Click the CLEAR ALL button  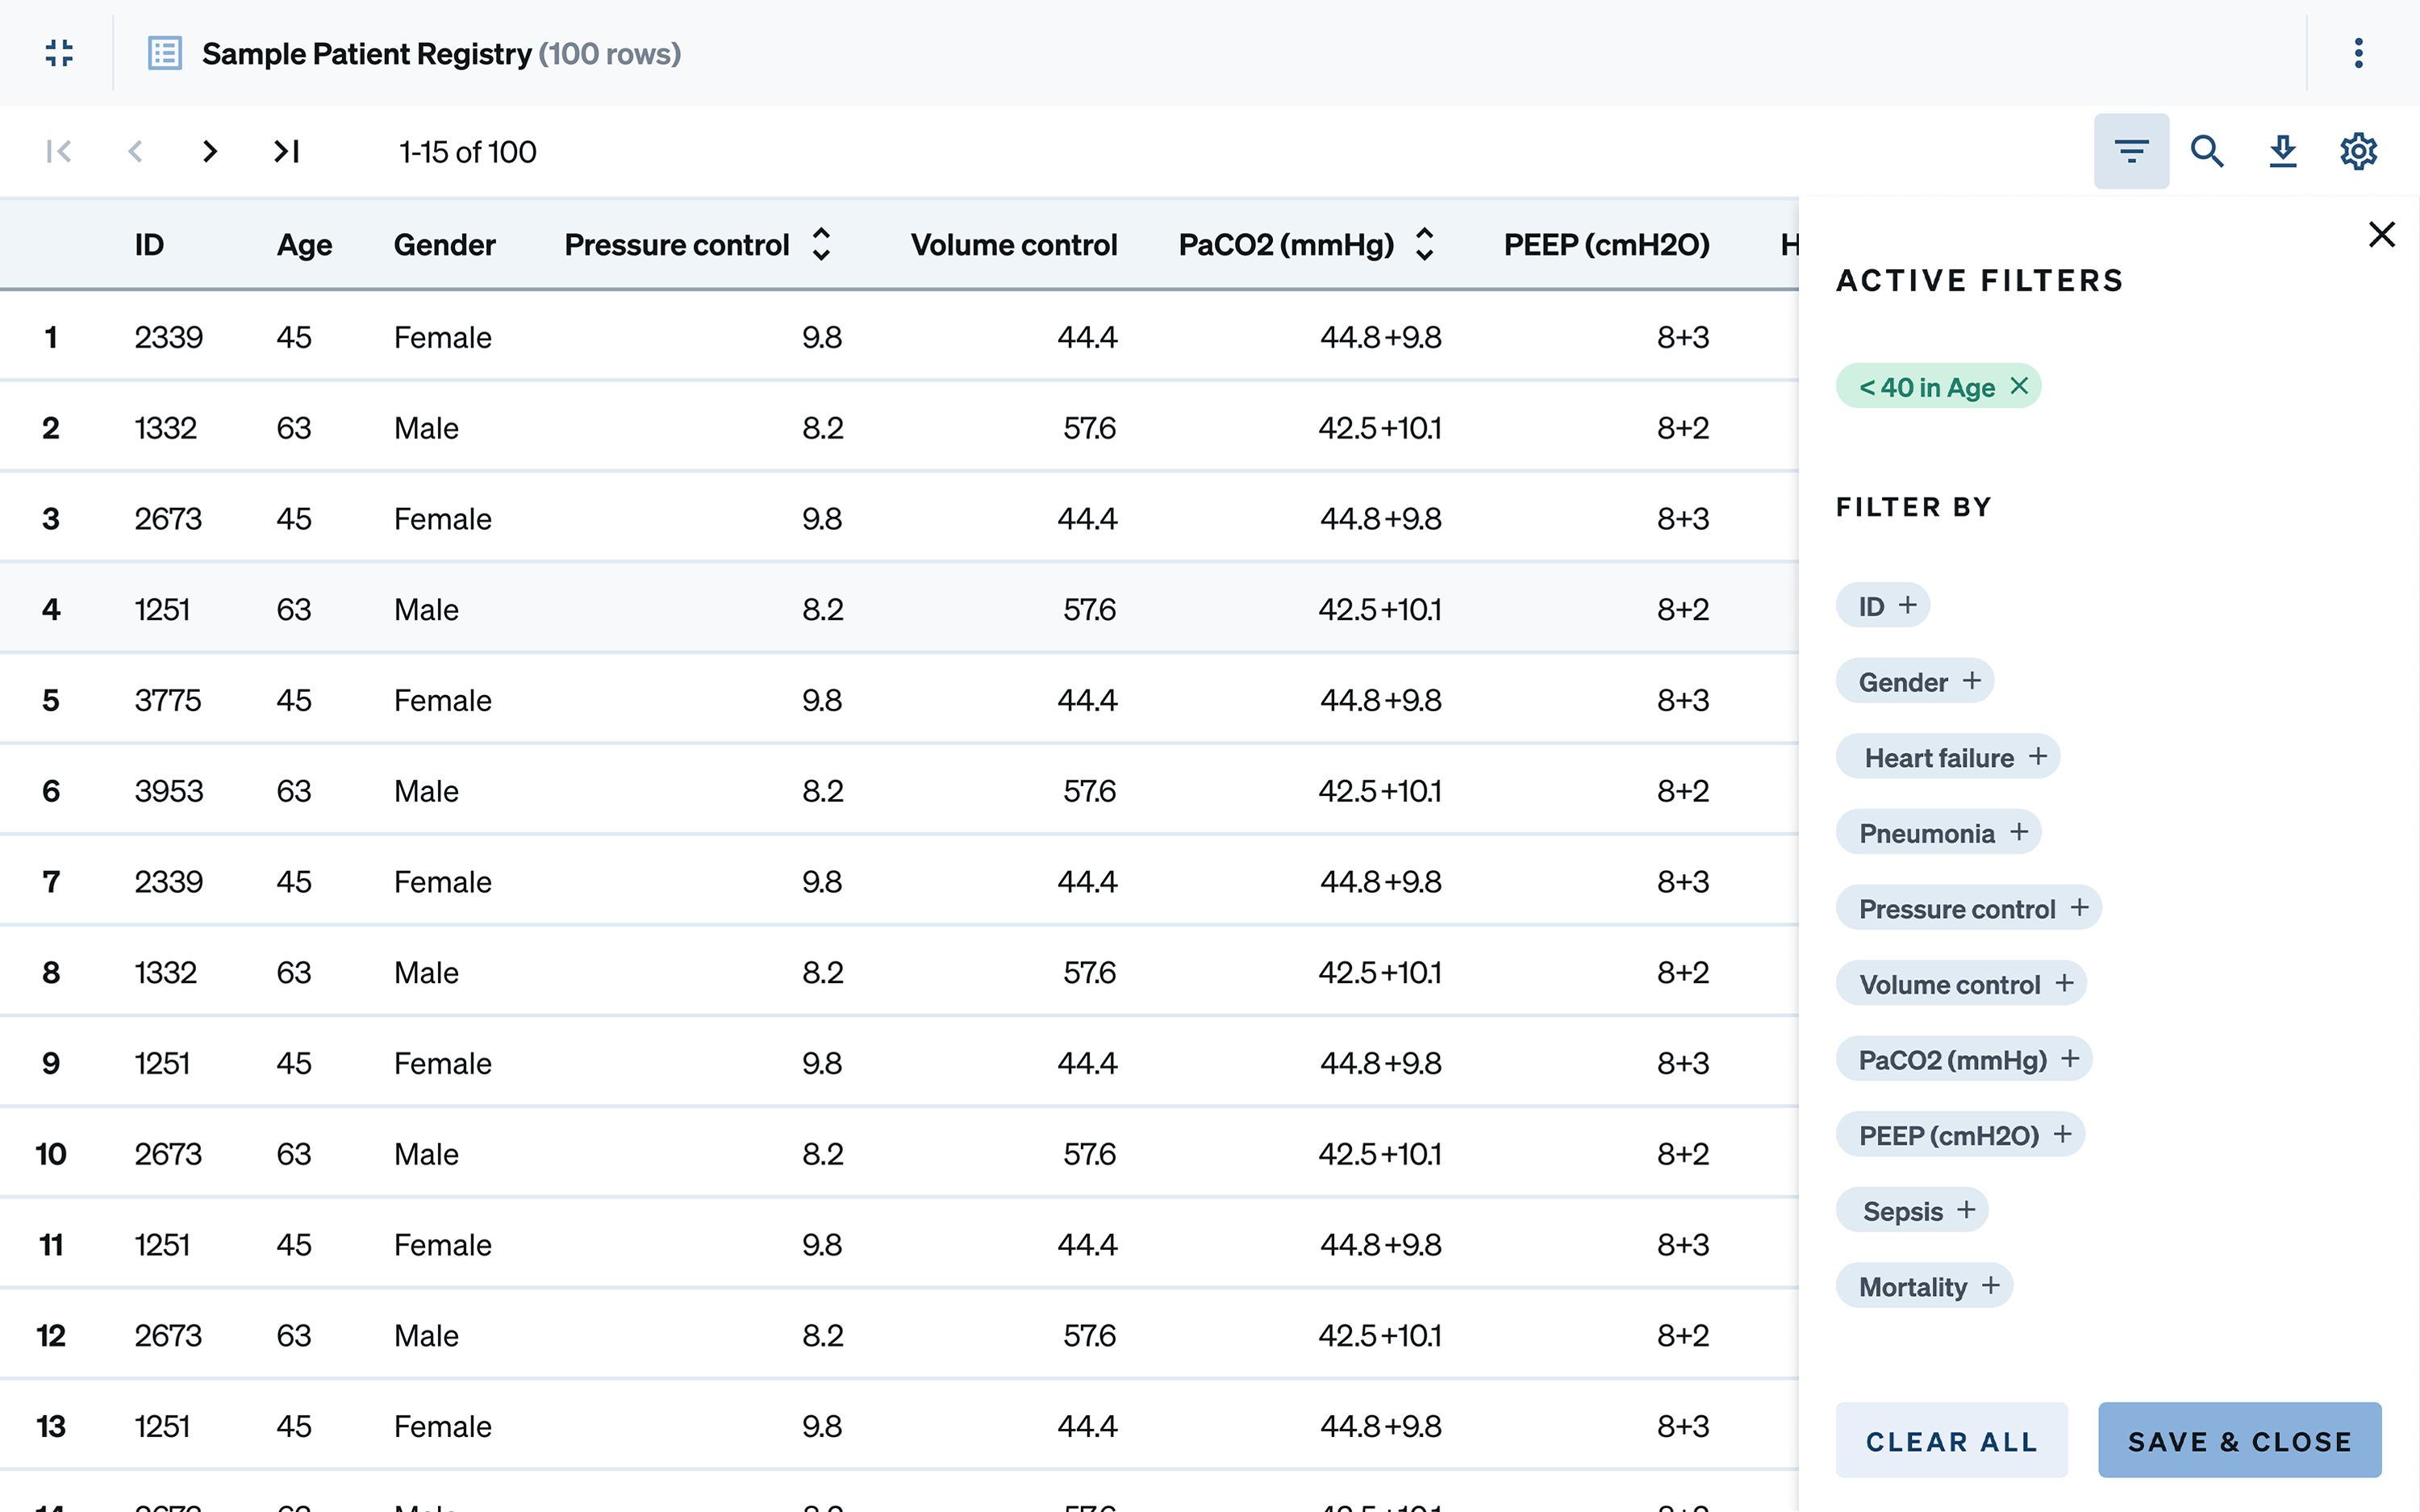pyautogui.click(x=1951, y=1440)
